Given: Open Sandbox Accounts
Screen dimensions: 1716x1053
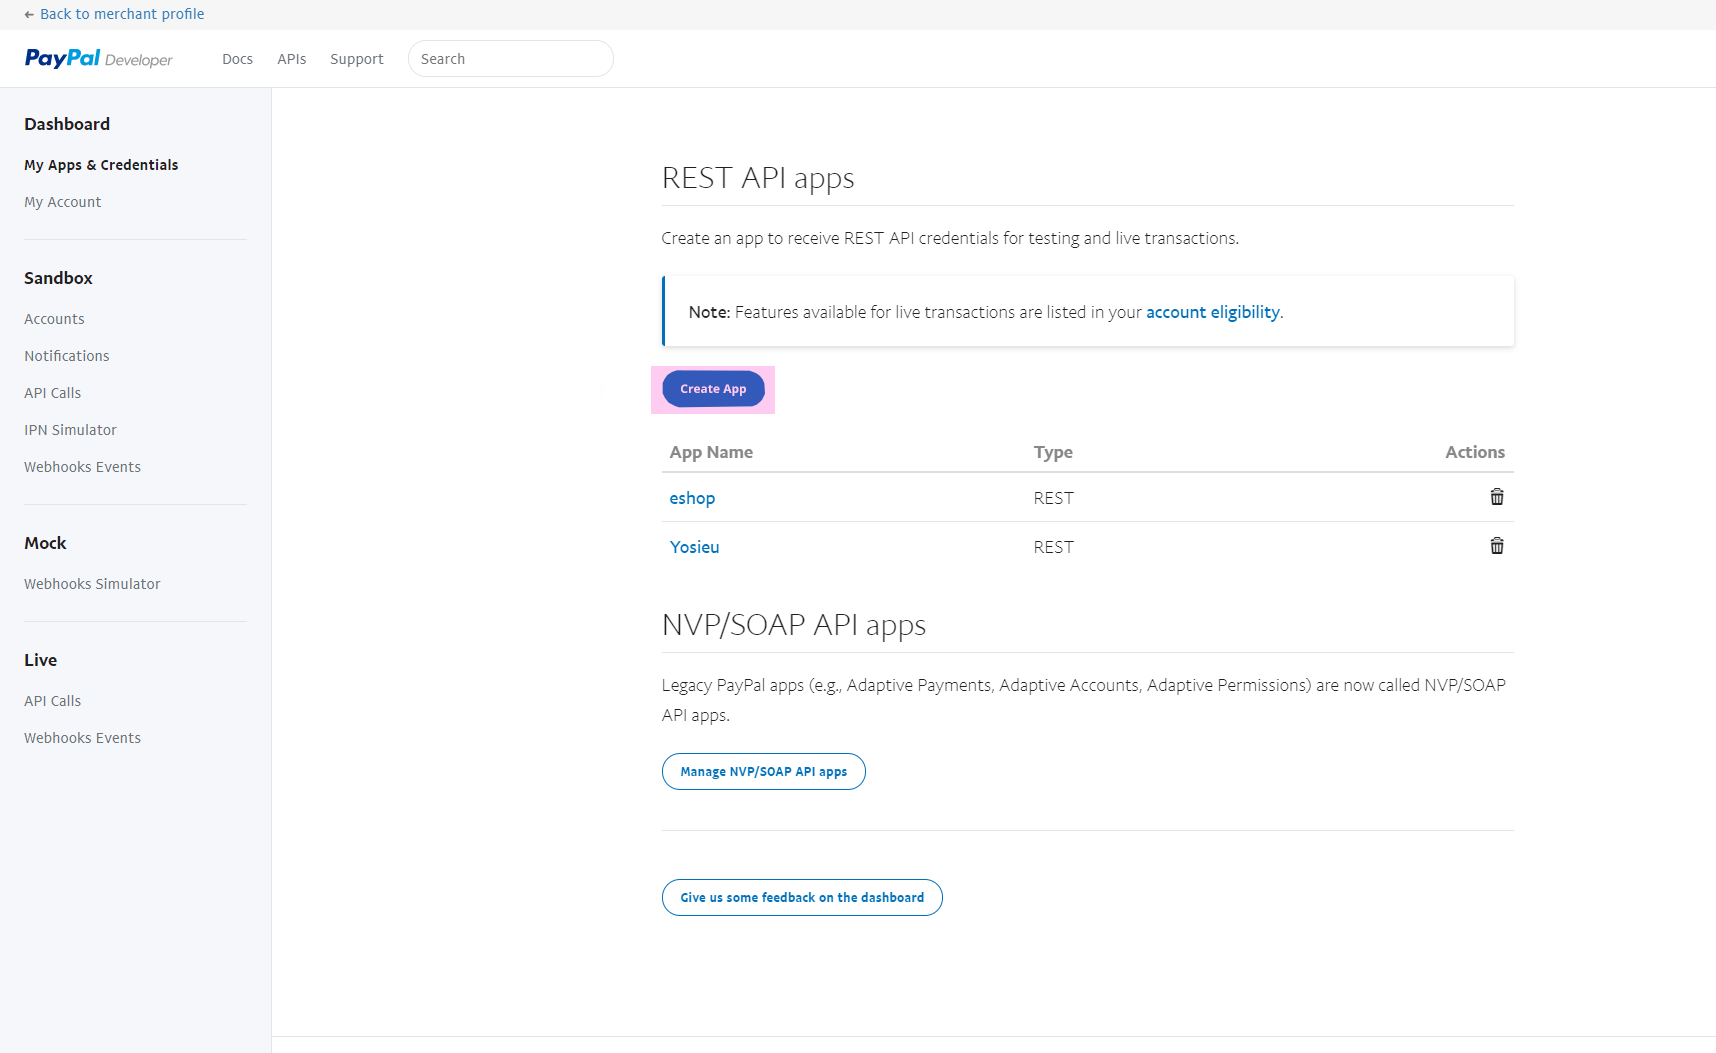Looking at the screenshot, I should (x=54, y=319).
